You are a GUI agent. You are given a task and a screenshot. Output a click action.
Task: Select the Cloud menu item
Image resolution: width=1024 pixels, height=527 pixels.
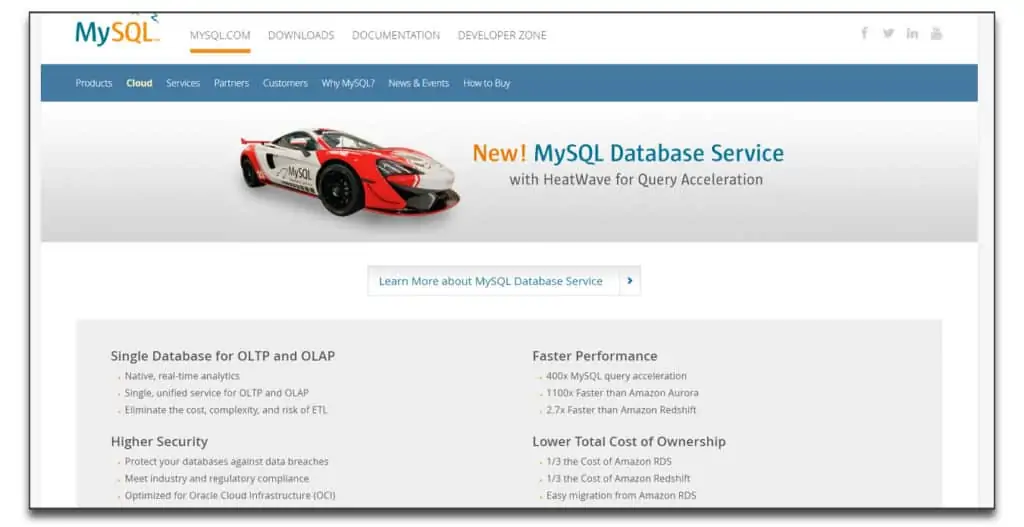pos(139,83)
